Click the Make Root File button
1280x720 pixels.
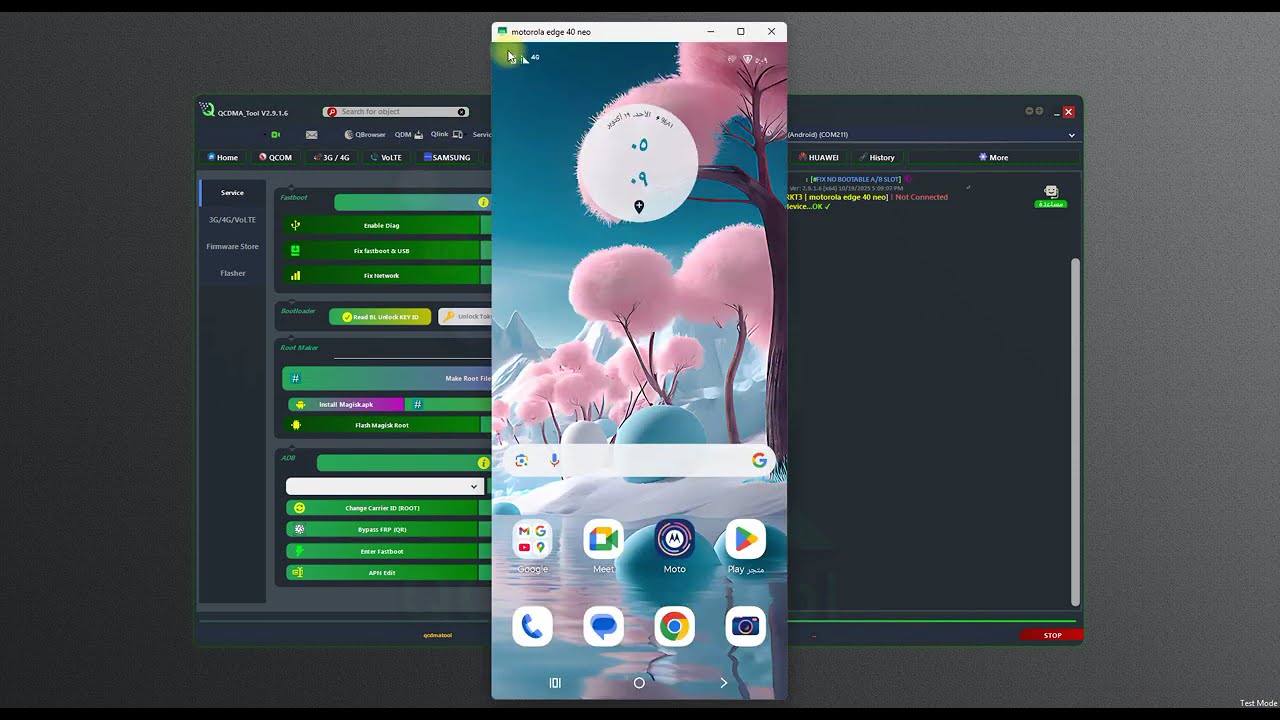[x=387, y=378]
